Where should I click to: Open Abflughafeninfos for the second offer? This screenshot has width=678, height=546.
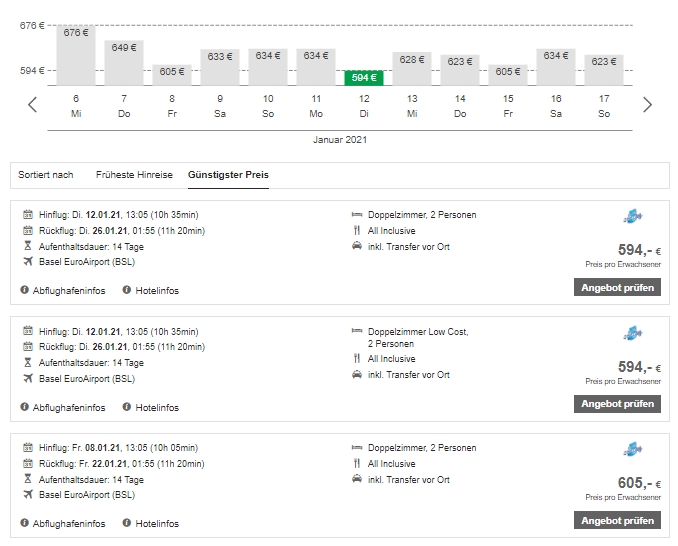(x=68, y=407)
